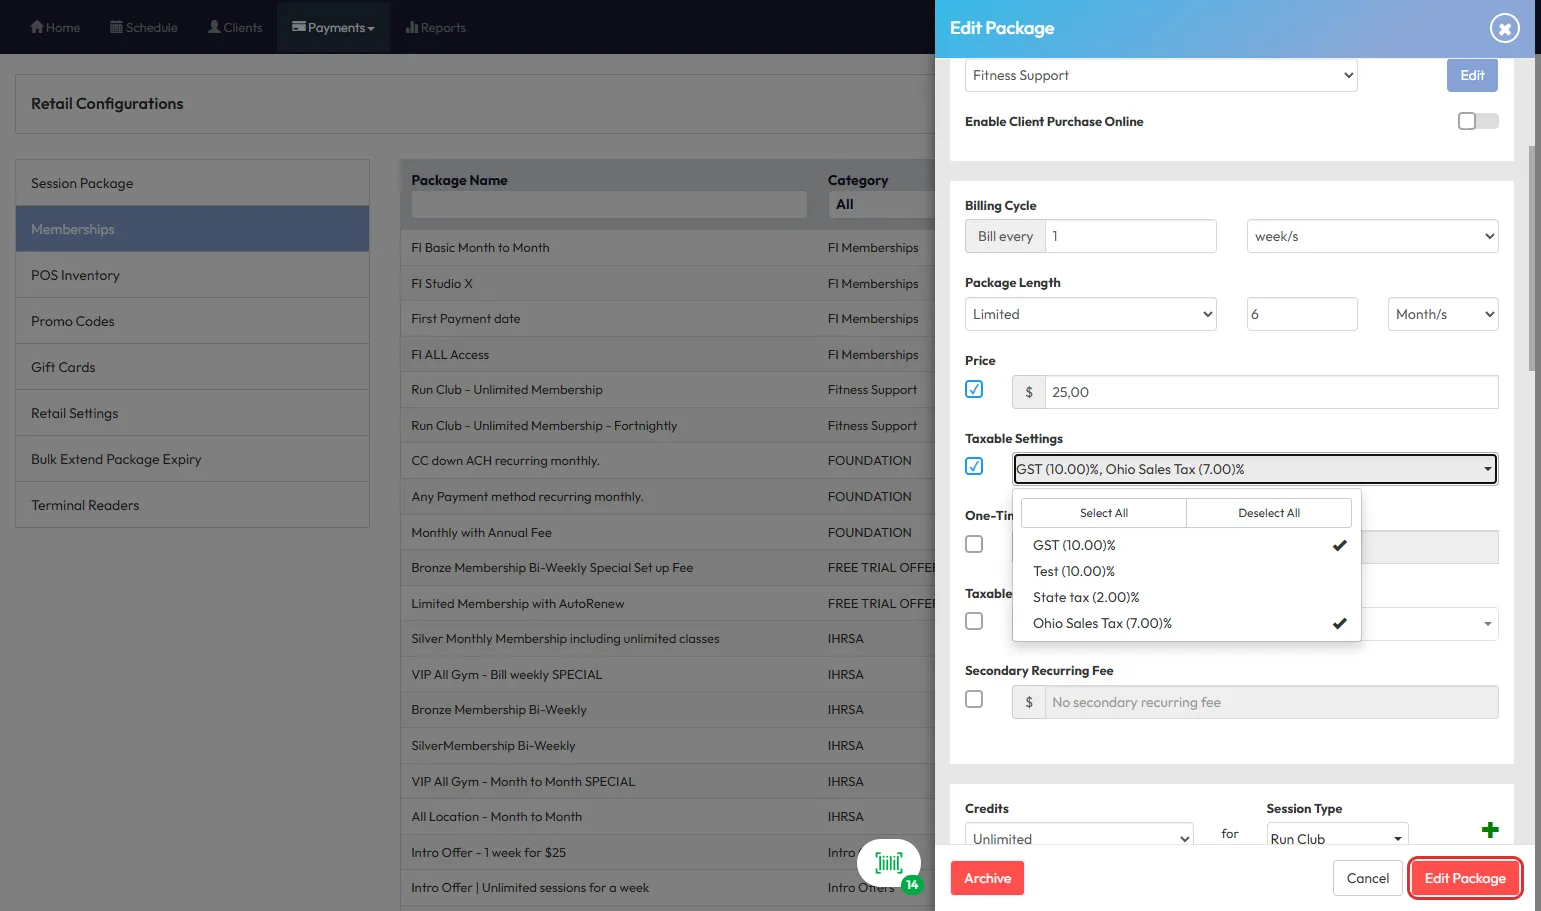
Task: Close the Edit Package panel
Action: point(1504,28)
